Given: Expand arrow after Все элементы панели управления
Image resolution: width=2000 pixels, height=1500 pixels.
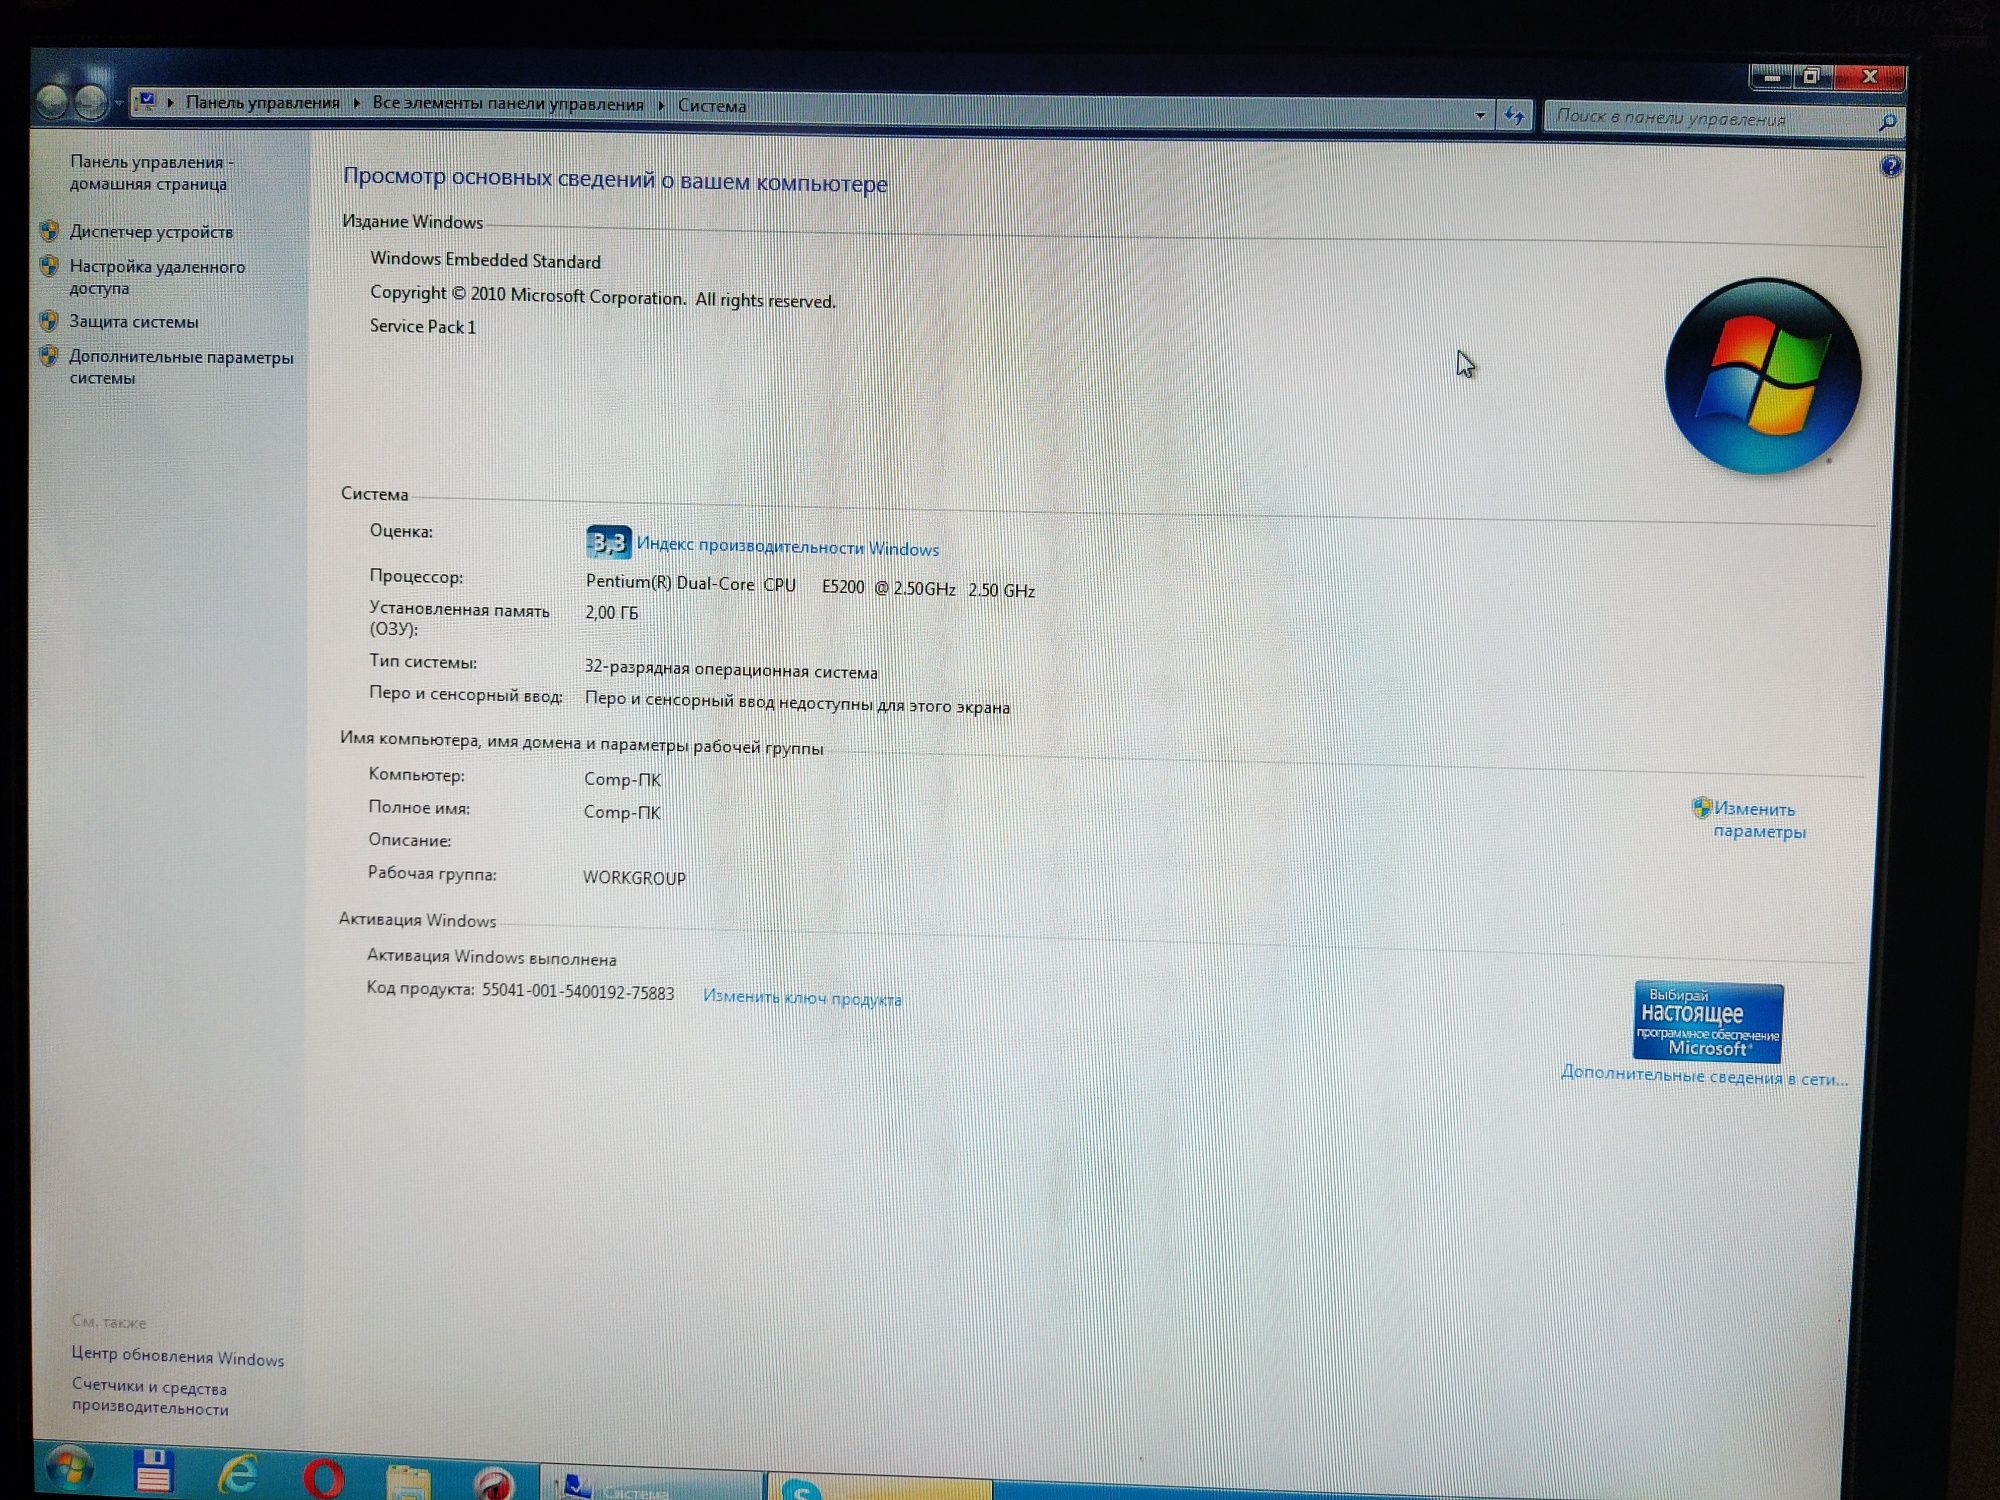Looking at the screenshot, I should [661, 104].
